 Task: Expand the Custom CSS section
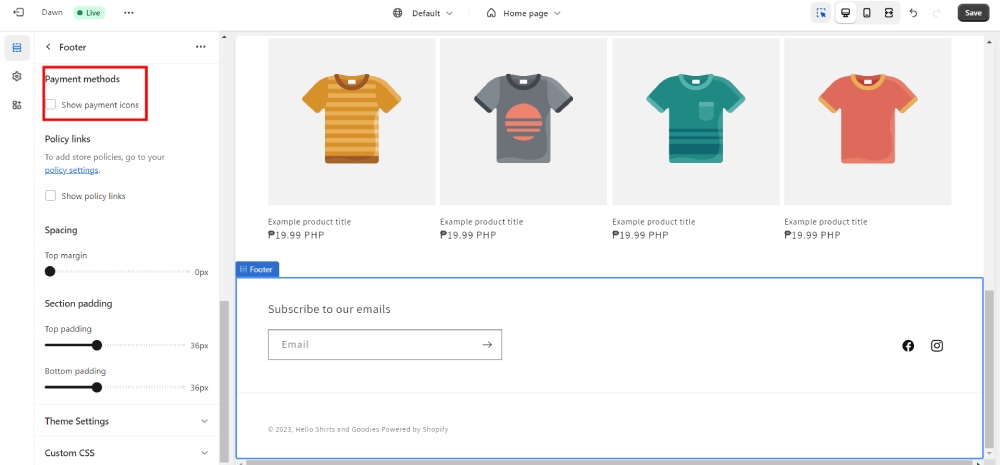point(126,453)
